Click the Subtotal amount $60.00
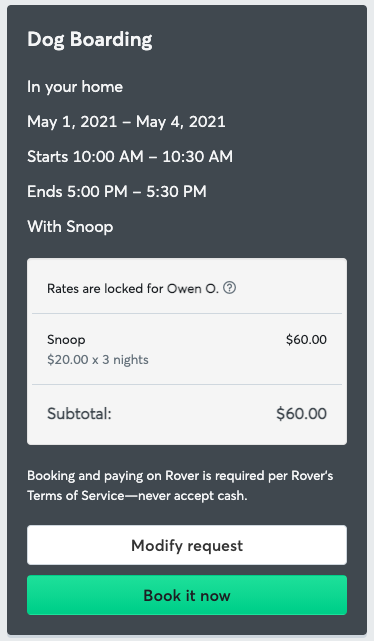This screenshot has width=374, height=641. (301, 414)
